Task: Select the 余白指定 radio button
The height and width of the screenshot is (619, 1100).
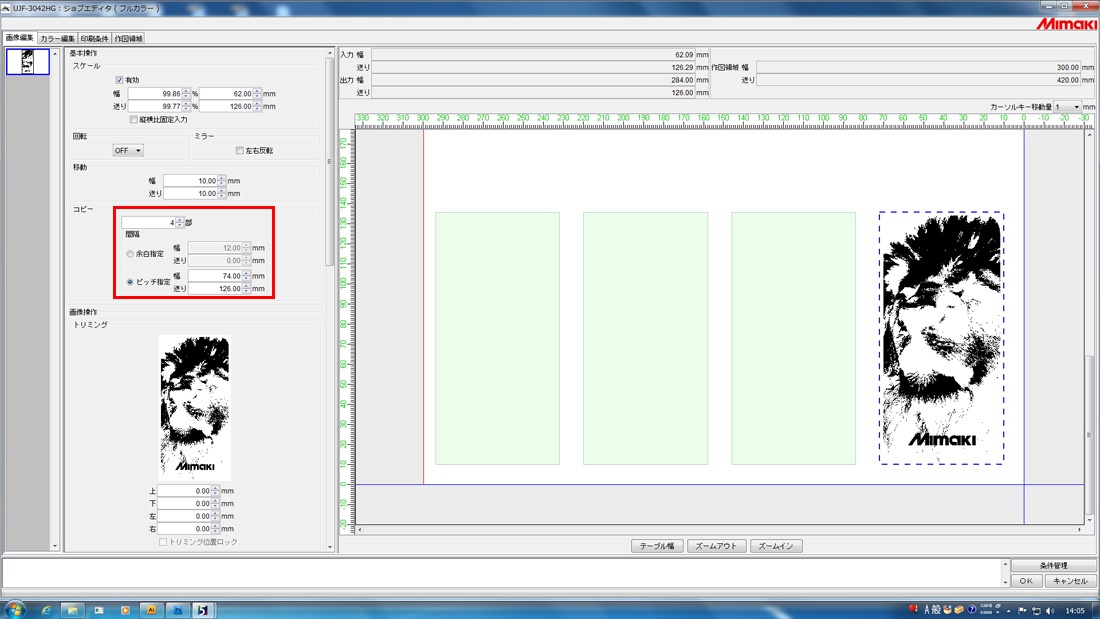Action: pos(131,254)
